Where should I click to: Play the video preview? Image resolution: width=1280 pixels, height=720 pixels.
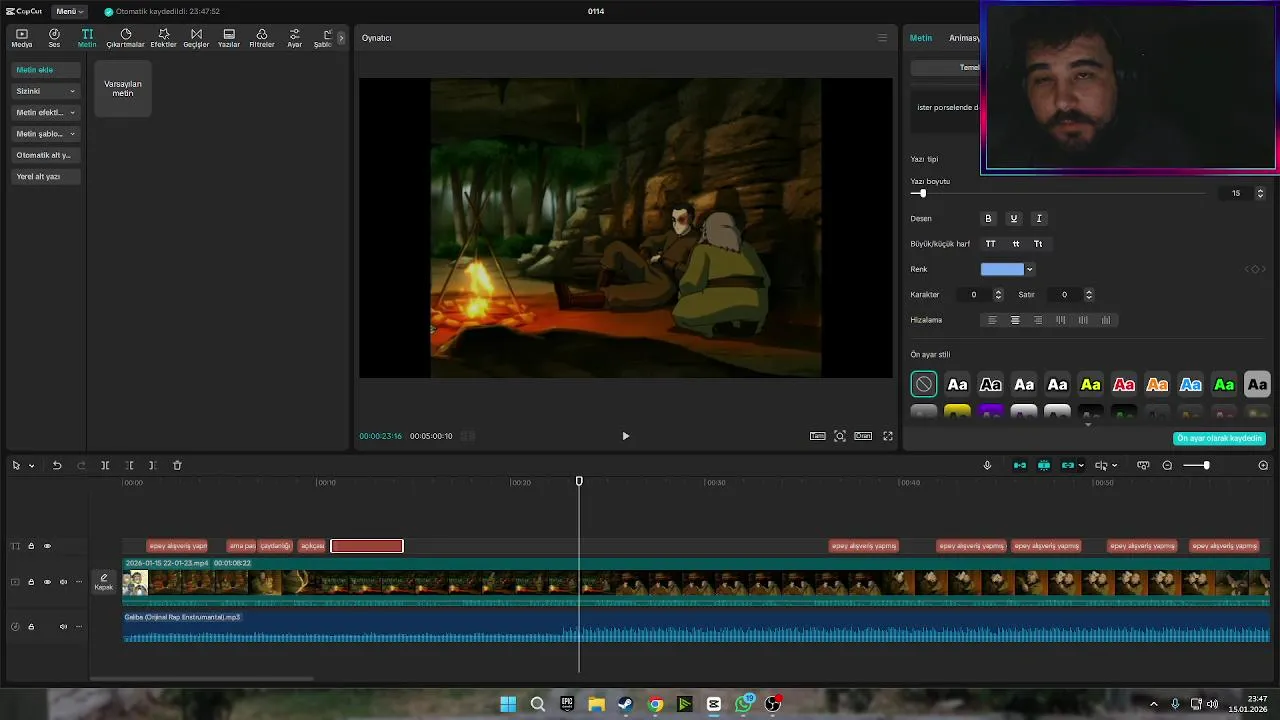[626, 436]
